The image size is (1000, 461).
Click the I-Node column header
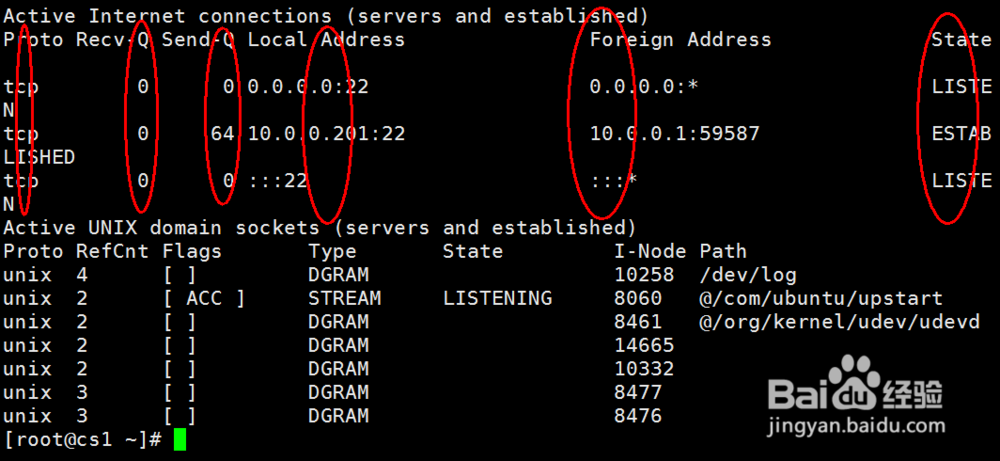click(x=650, y=251)
